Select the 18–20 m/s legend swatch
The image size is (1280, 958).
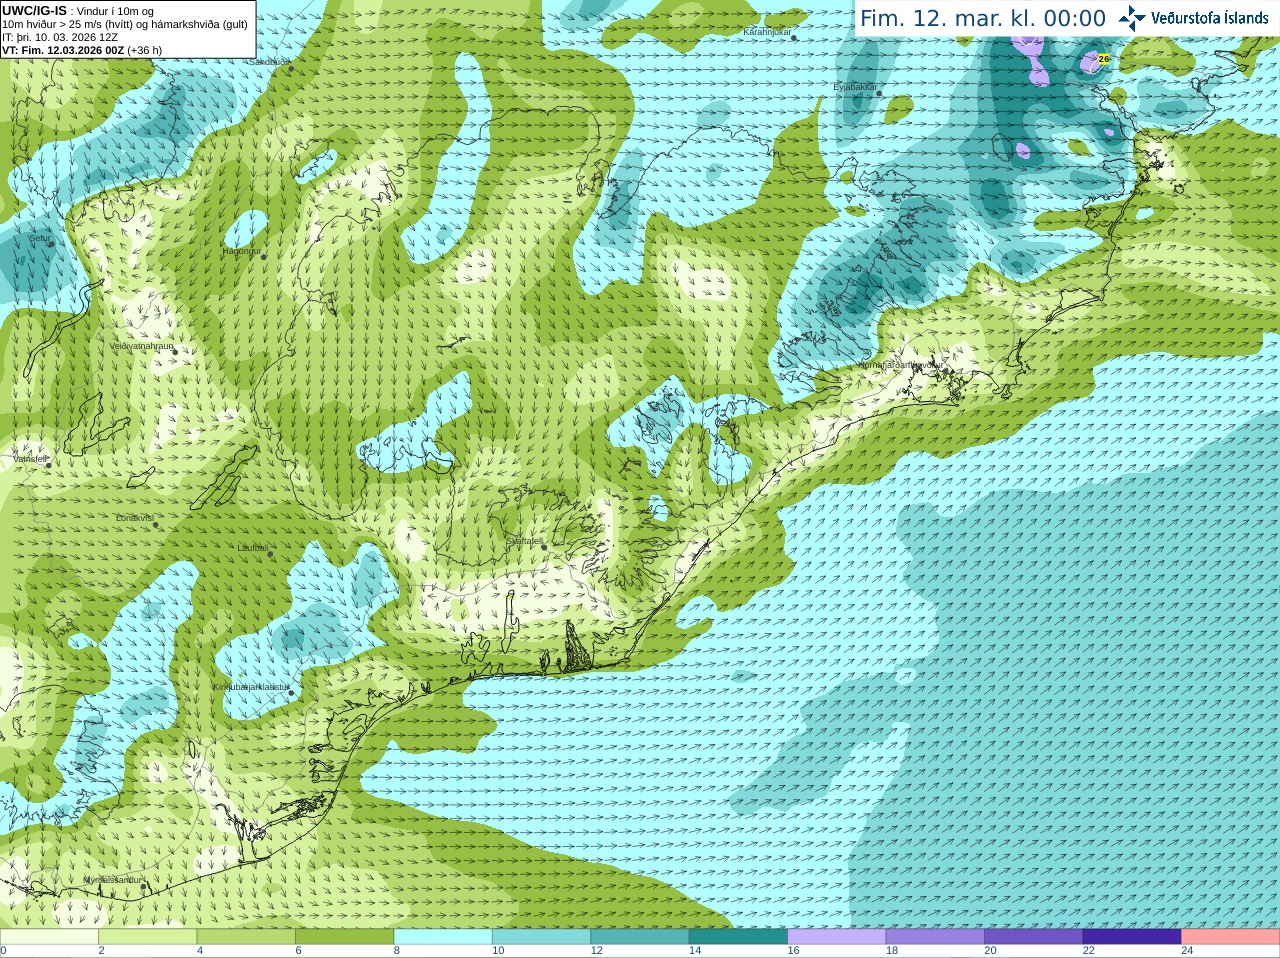(x=935, y=937)
